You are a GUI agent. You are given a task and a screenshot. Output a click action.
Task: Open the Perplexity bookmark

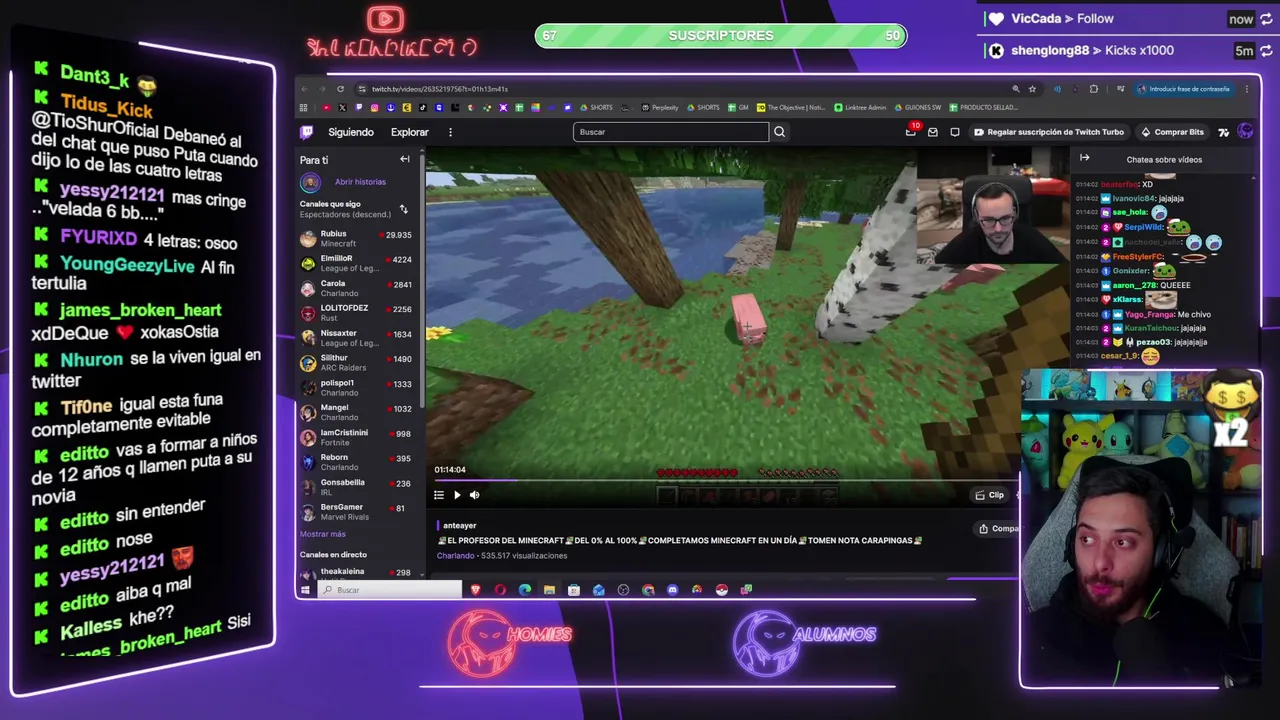click(x=660, y=108)
